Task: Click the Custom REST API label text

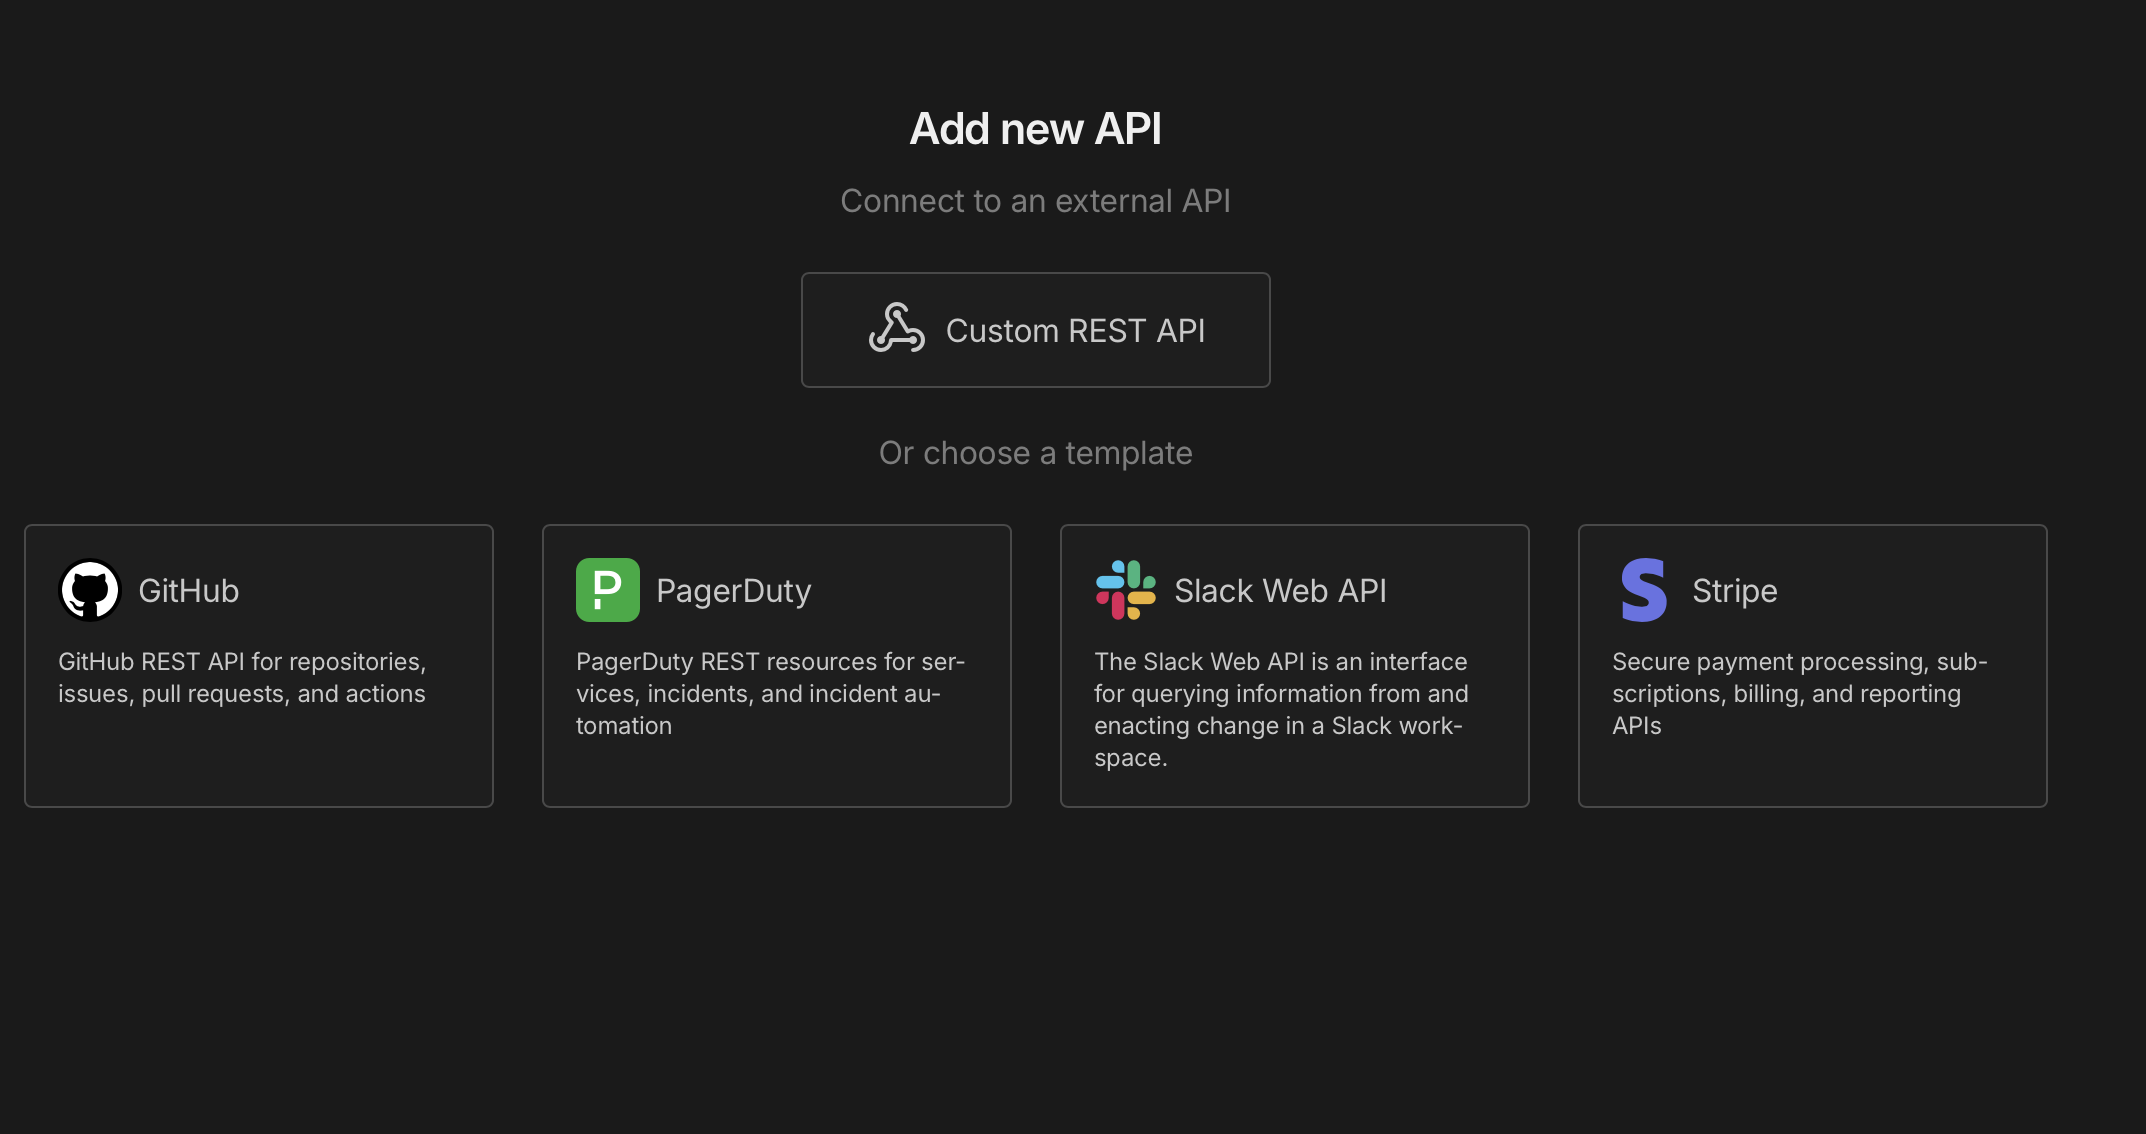Action: (1075, 331)
